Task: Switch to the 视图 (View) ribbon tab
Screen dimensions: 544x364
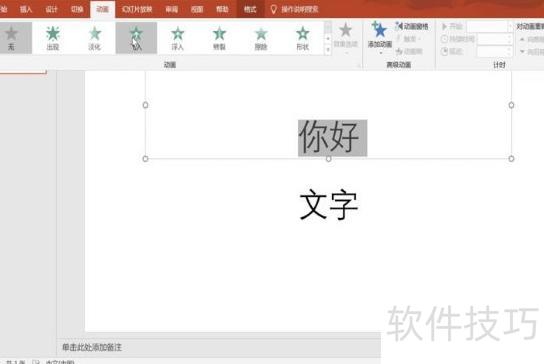Action: 197,9
